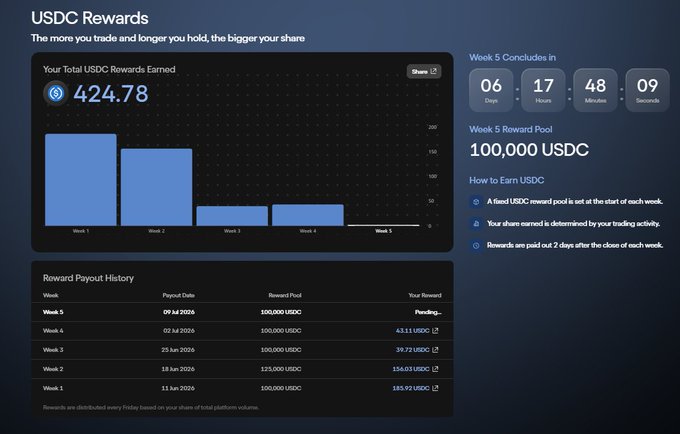Click the 125,000 USDC reward pool cell
The height and width of the screenshot is (434, 680).
click(281, 369)
